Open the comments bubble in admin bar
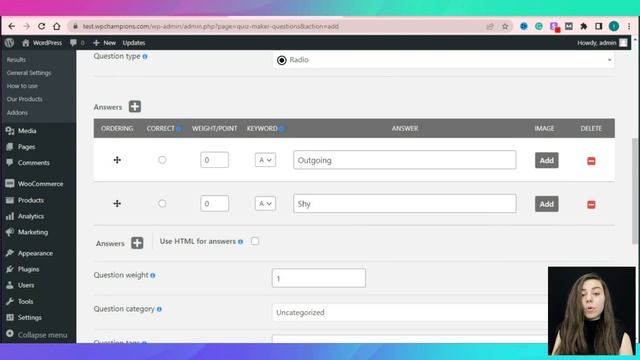The image size is (640, 360). (x=73, y=43)
